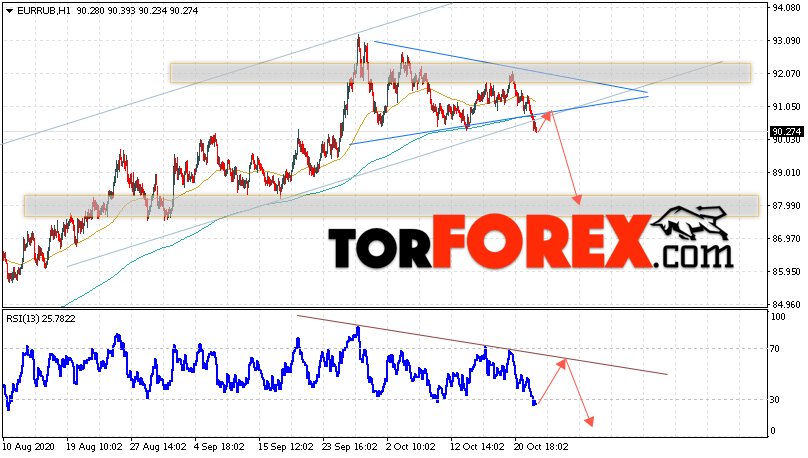Click the current price tag 90.274
This screenshot has height=458, width=808.
pos(787,132)
